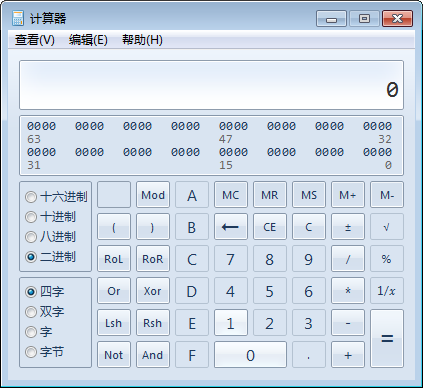Open the 编辑(E) menu
This screenshot has width=423, height=388.
point(88,40)
